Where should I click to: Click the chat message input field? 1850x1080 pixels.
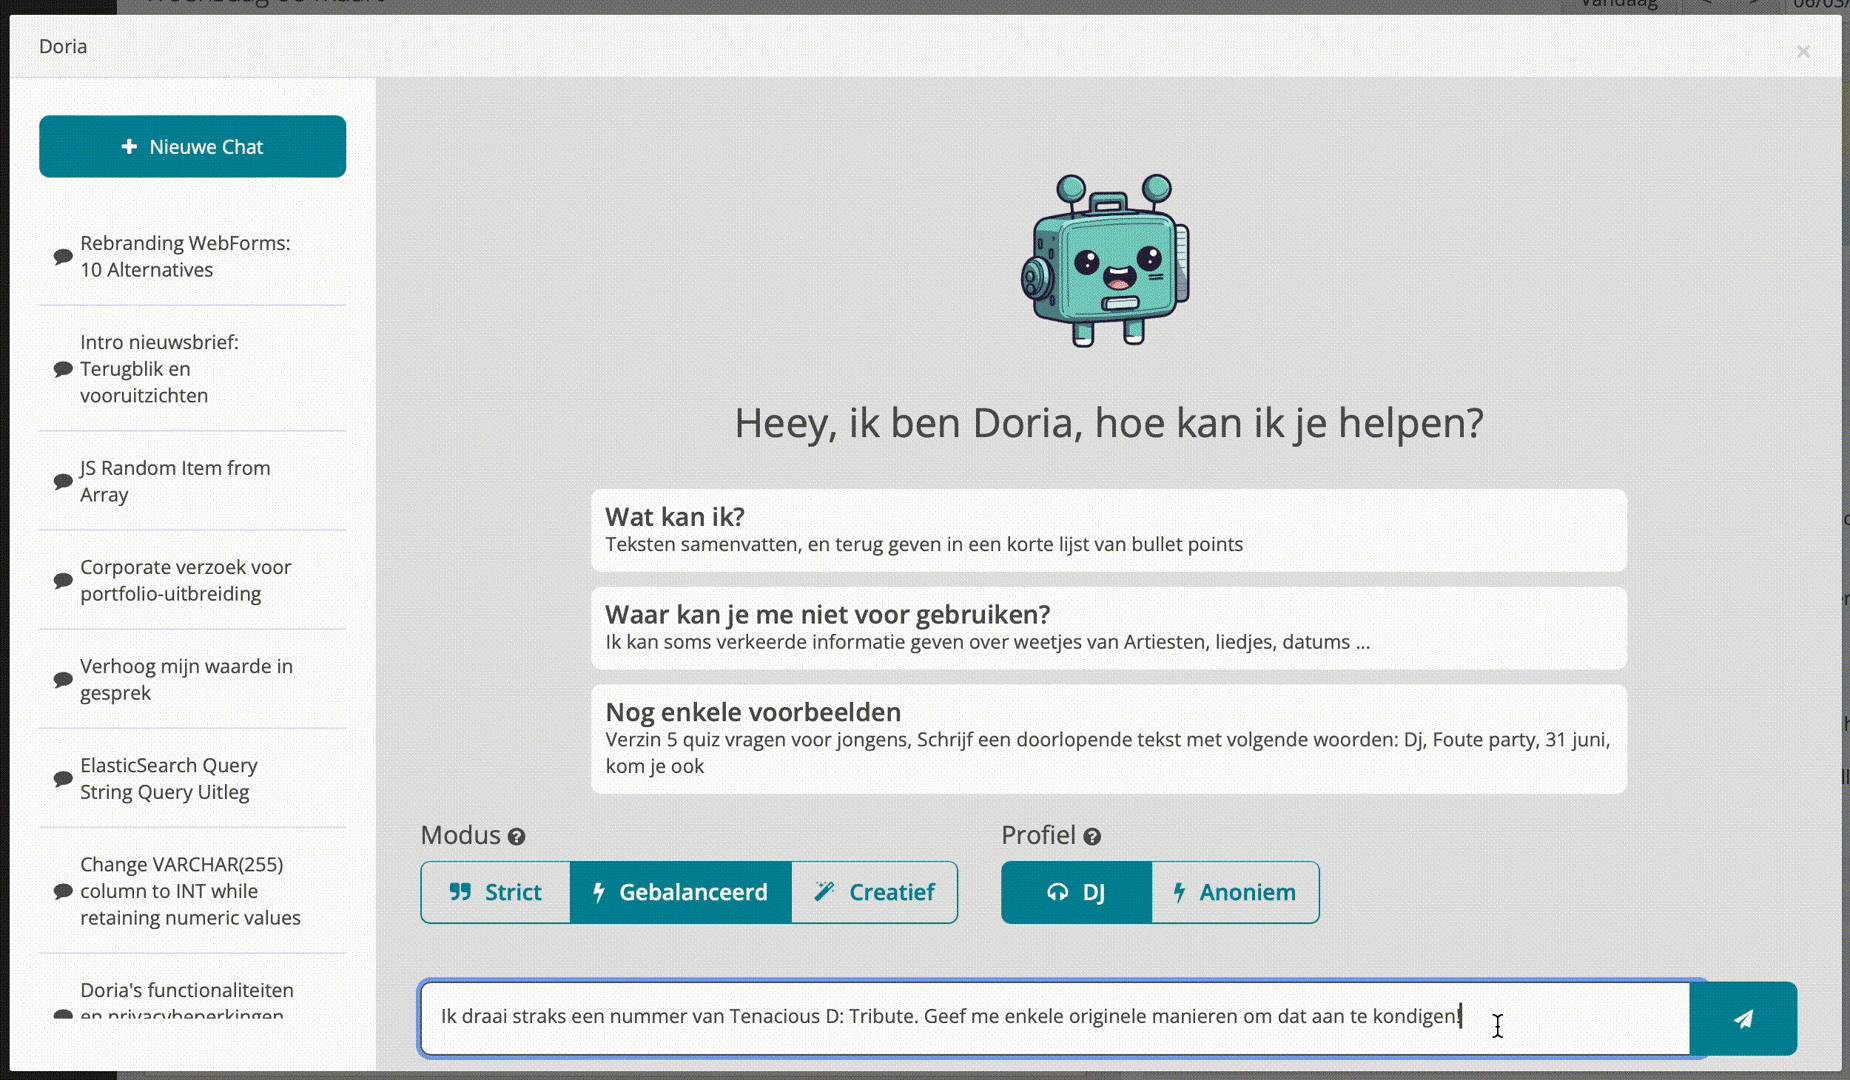tap(1055, 1018)
